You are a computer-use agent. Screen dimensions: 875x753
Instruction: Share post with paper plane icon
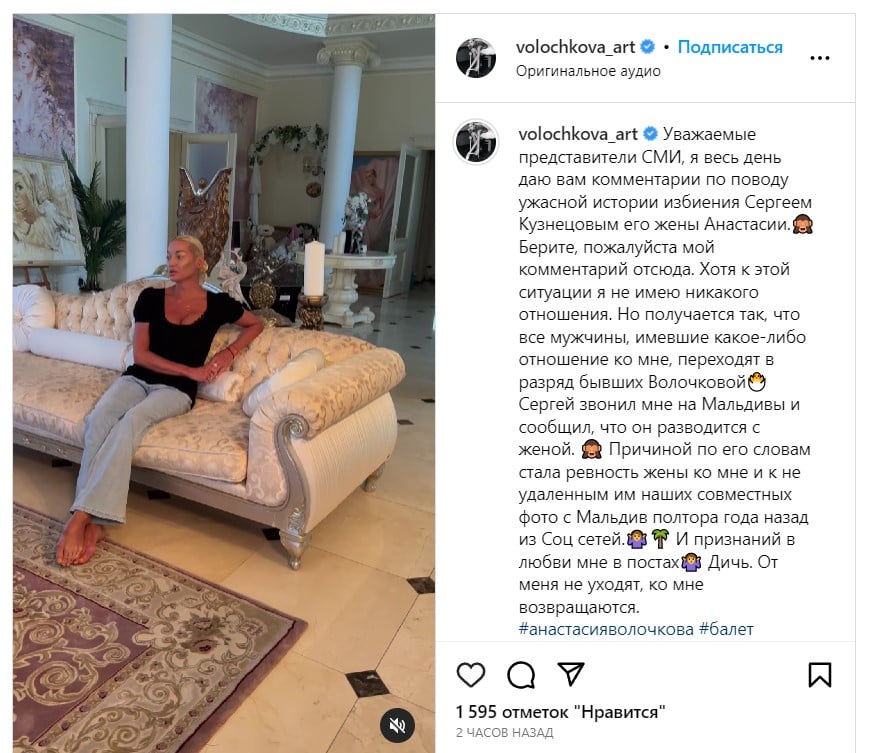click(x=570, y=674)
